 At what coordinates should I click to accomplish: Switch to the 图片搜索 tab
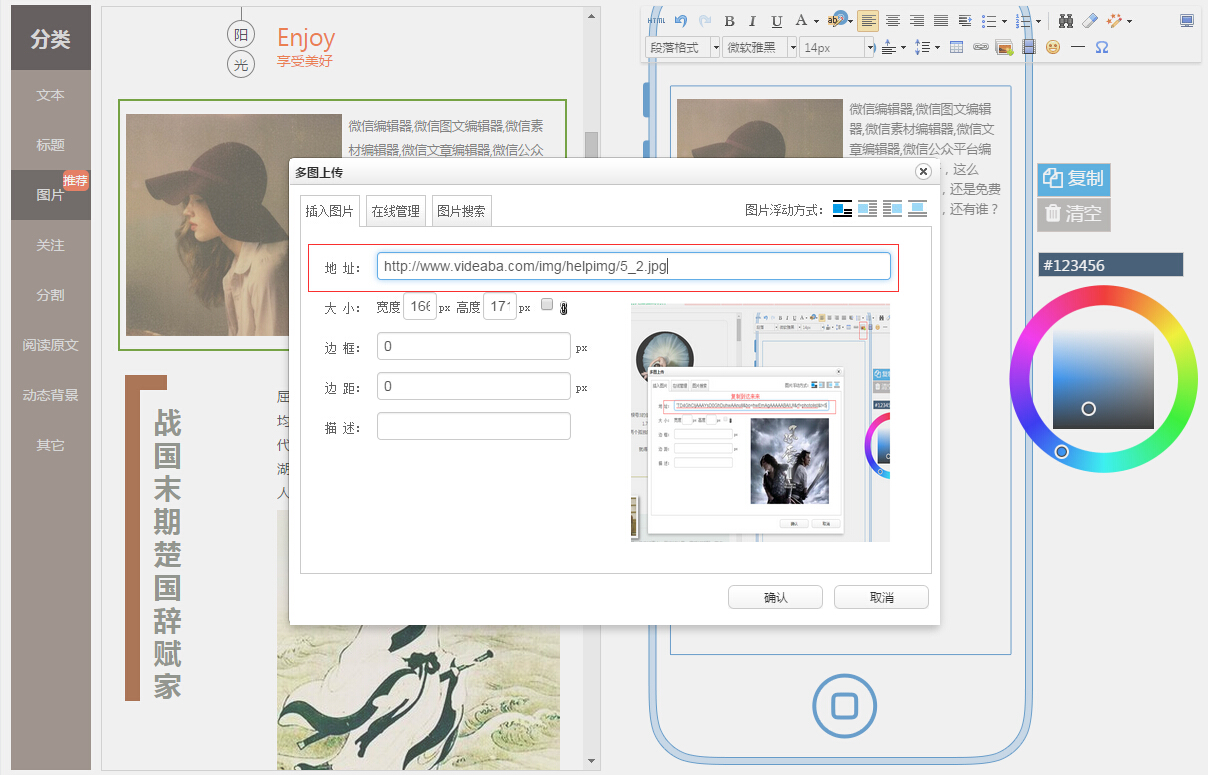pyautogui.click(x=461, y=211)
